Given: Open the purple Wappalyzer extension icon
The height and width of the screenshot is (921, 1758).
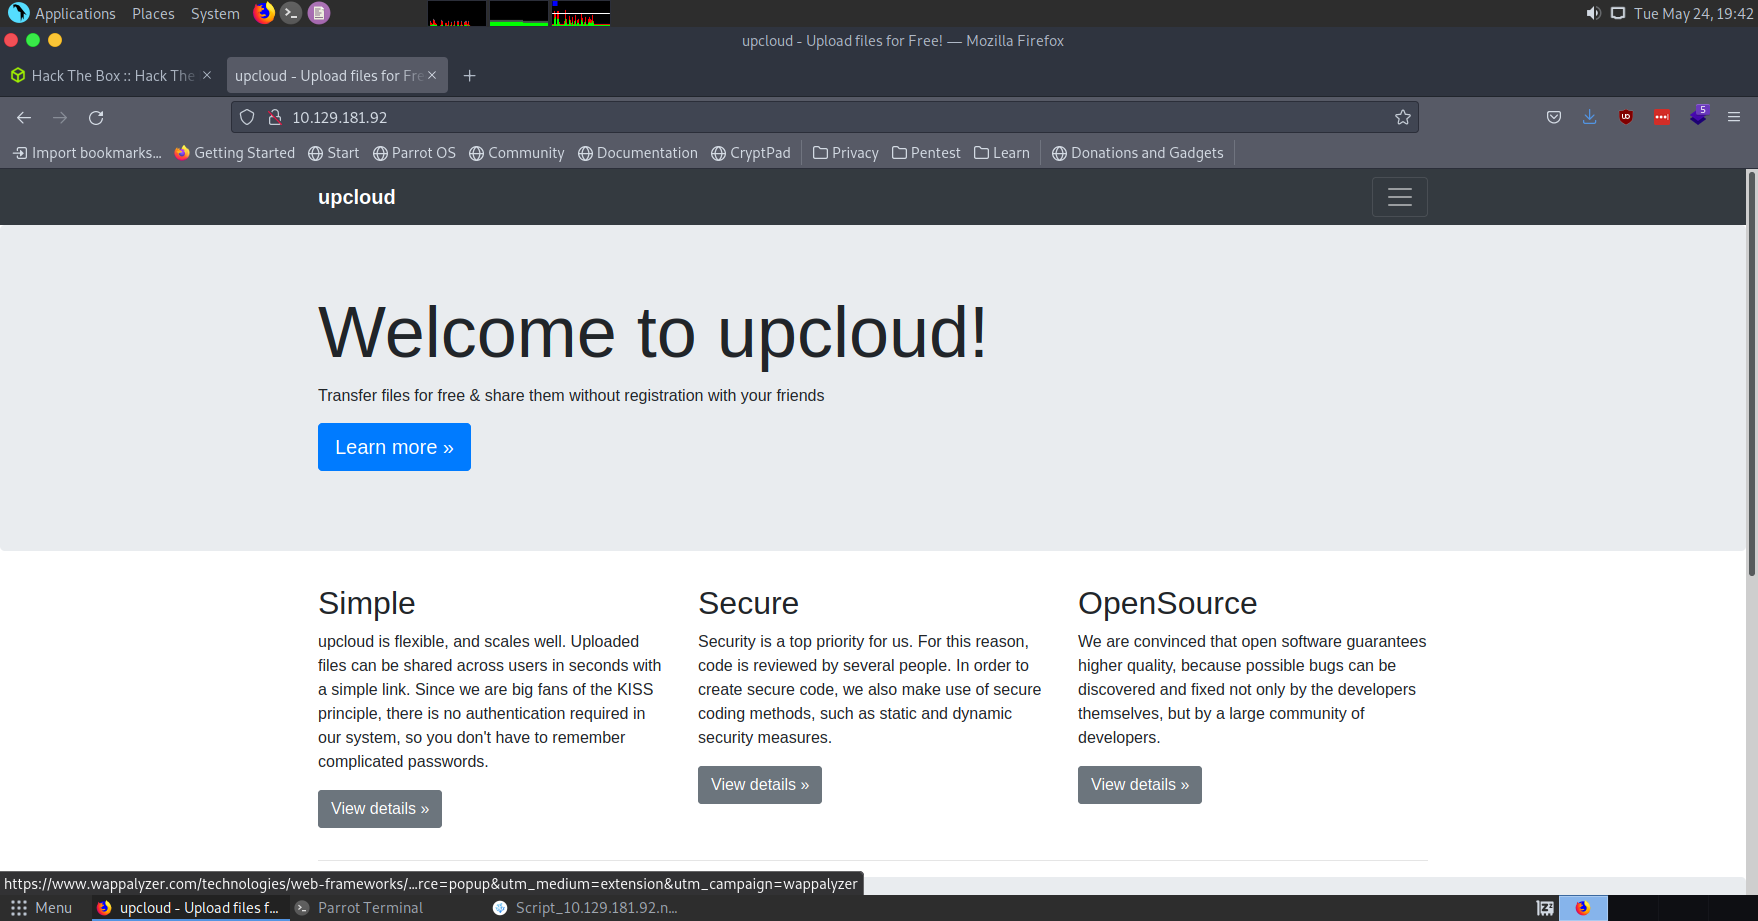Looking at the screenshot, I should [1698, 117].
